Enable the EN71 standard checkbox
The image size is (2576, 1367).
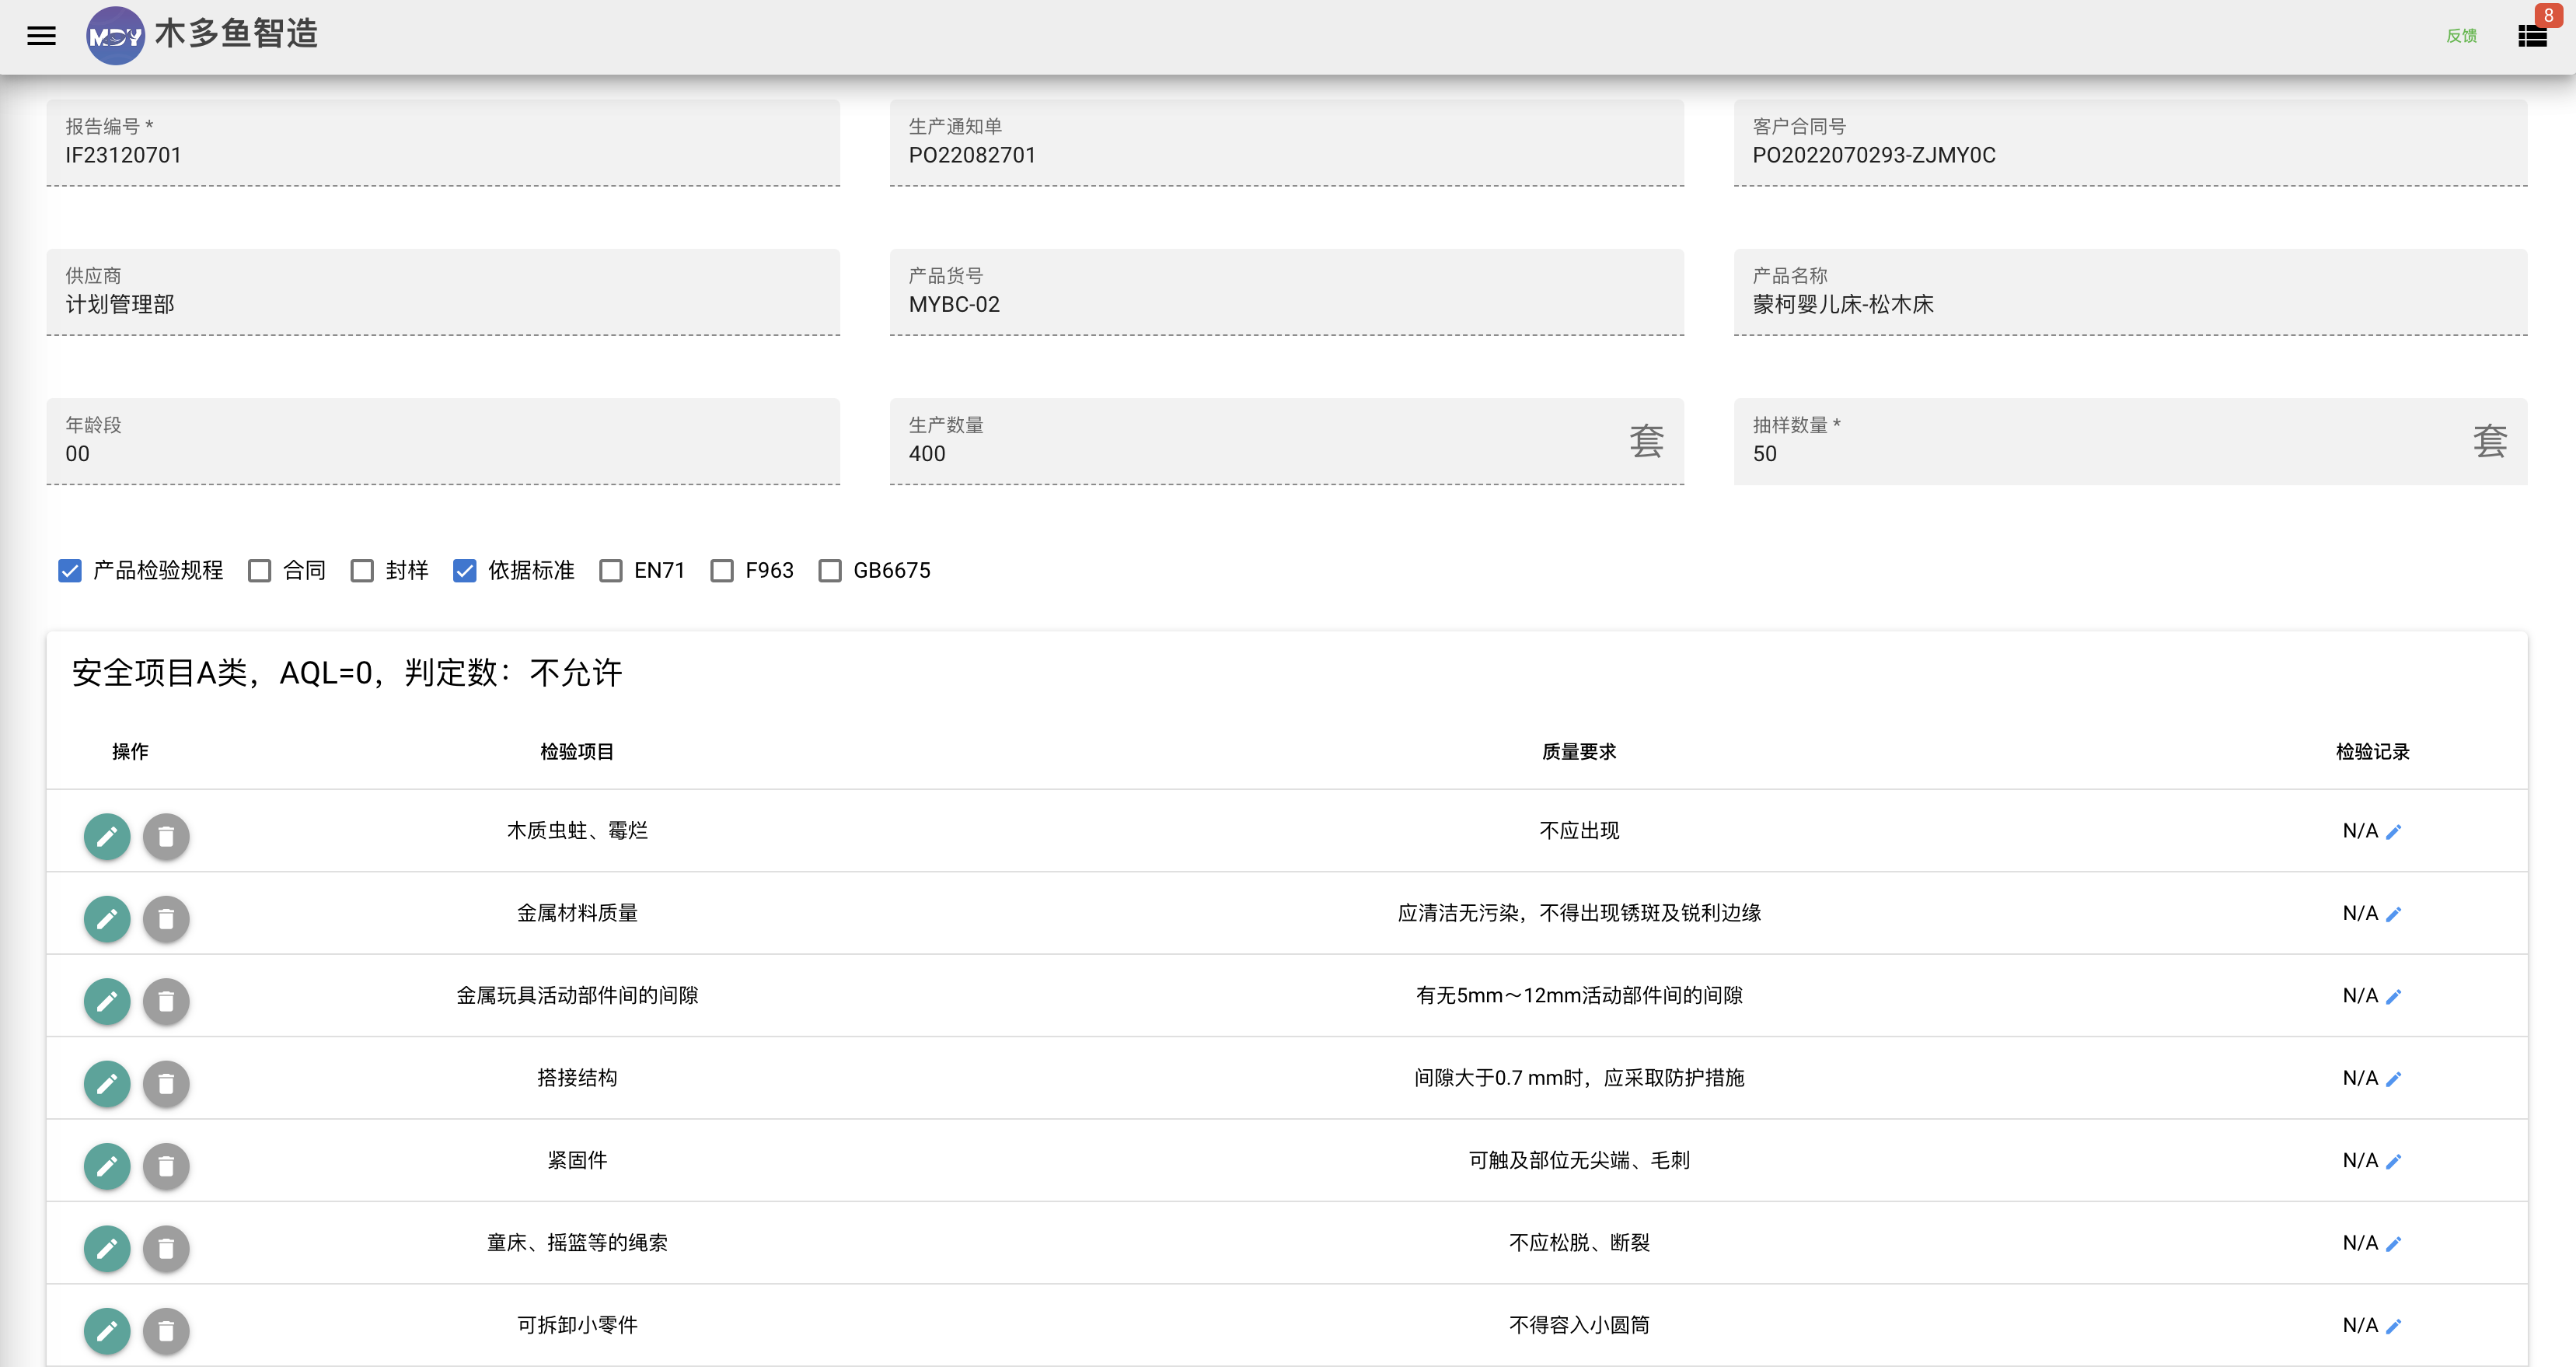tap(610, 570)
